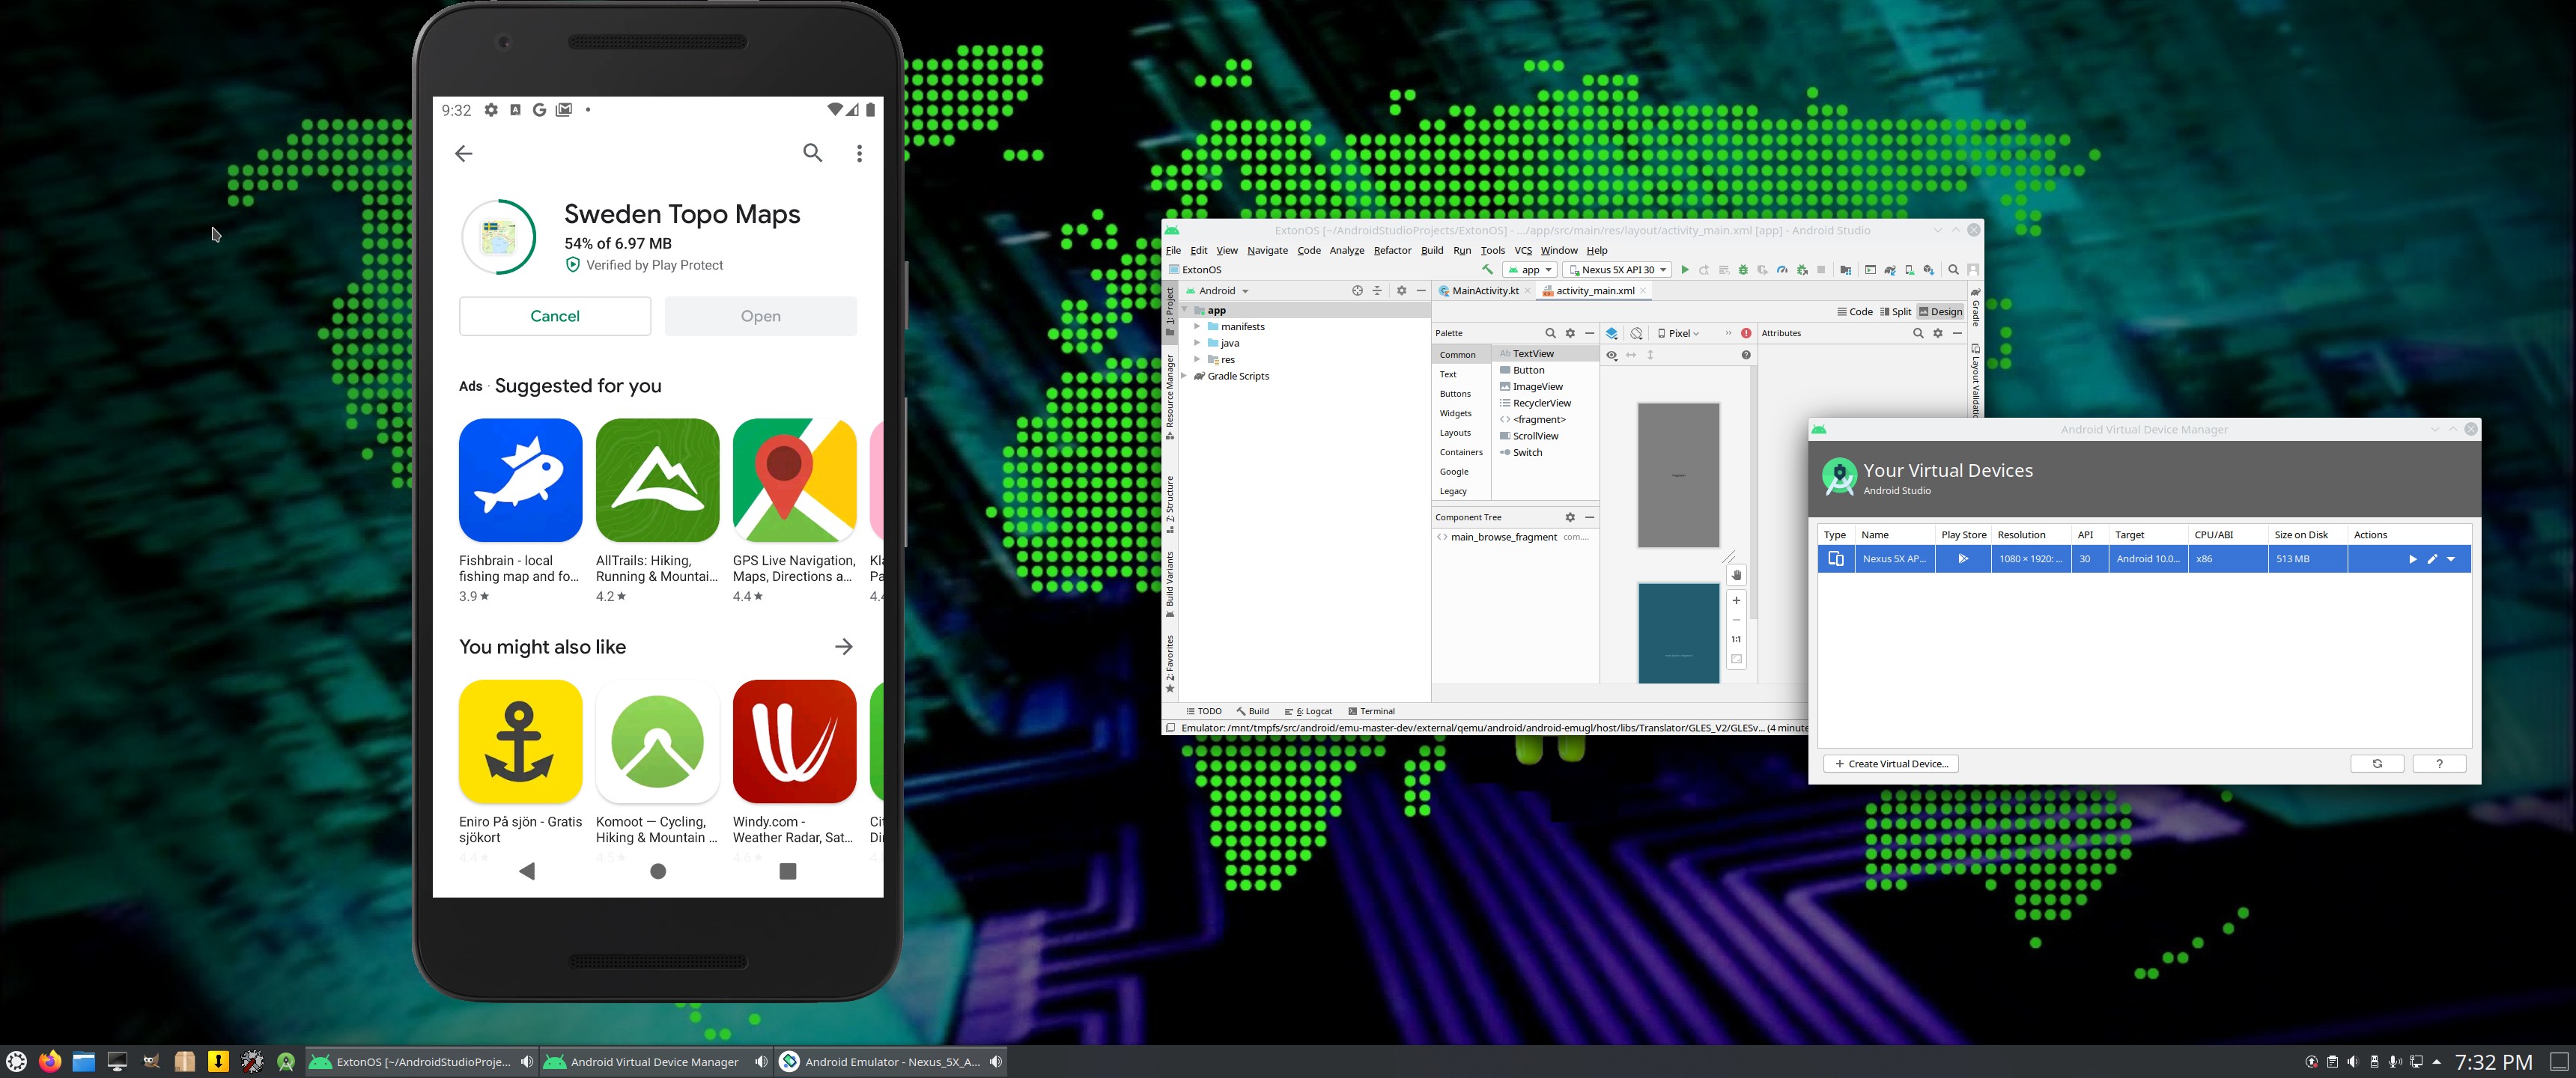Click the Zoom In plus button in designer

tap(1736, 600)
